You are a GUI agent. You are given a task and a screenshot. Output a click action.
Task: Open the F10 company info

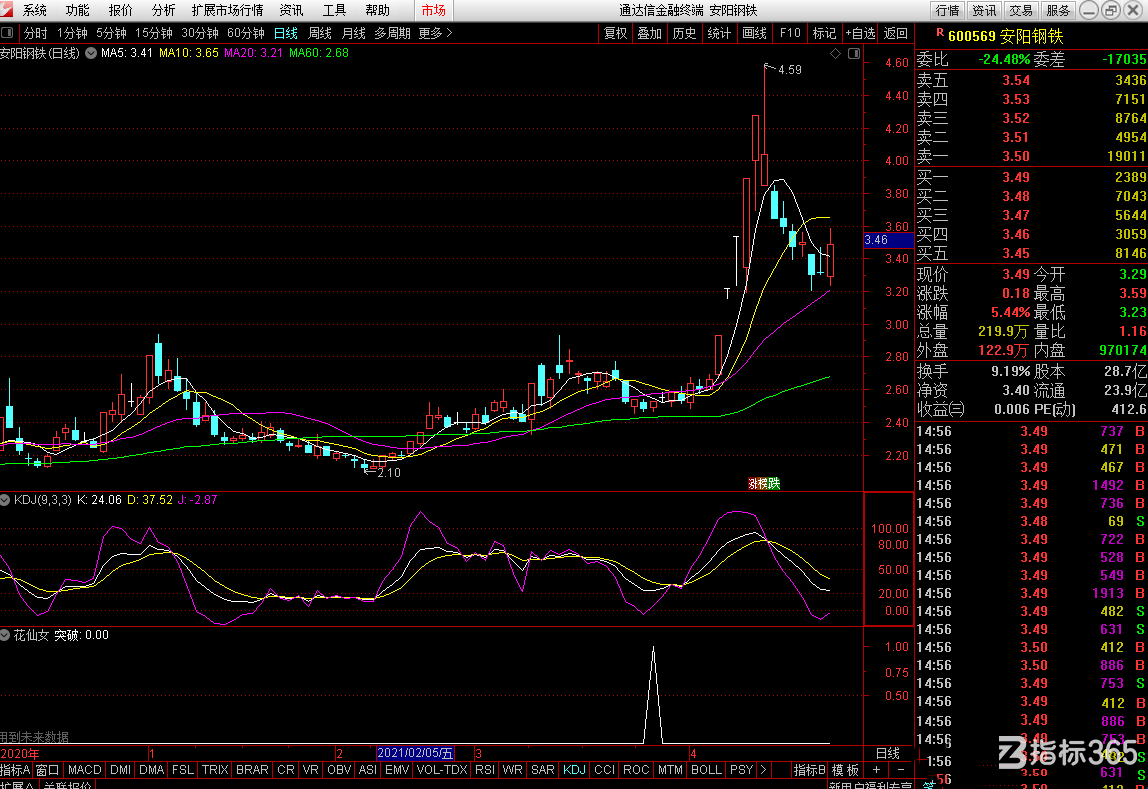790,33
